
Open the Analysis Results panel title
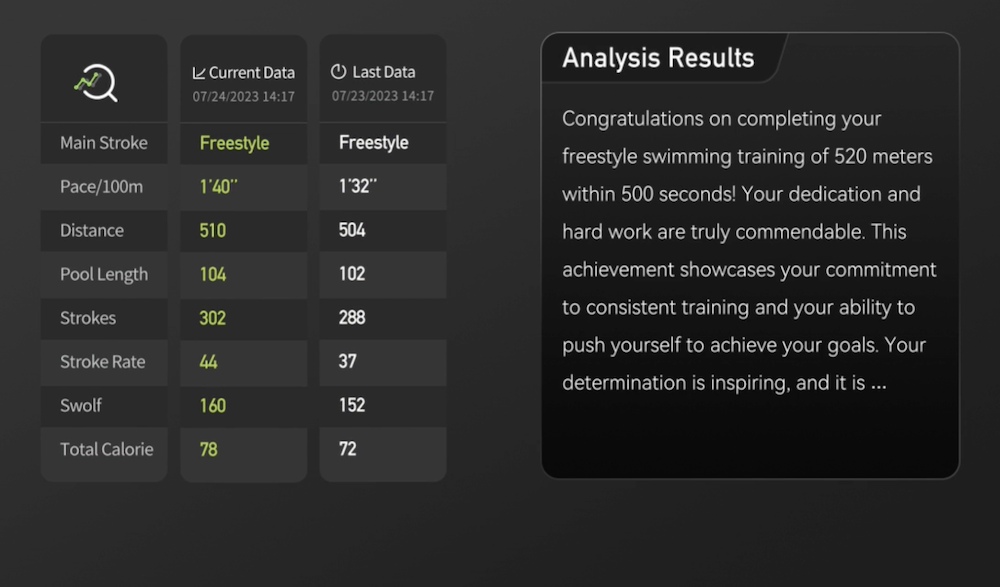pos(658,58)
